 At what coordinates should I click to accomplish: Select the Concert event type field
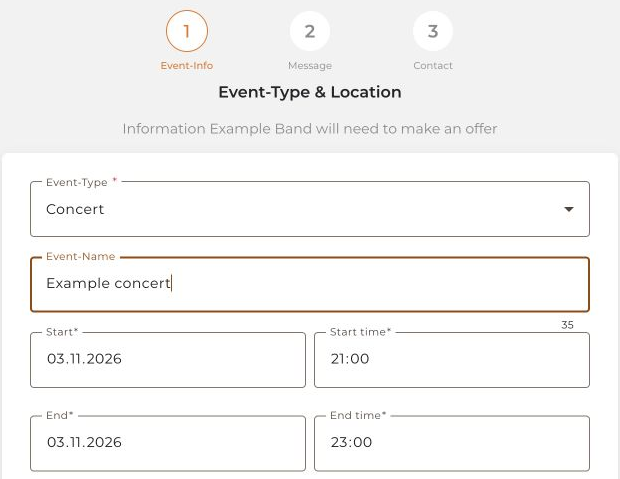[x=310, y=209]
